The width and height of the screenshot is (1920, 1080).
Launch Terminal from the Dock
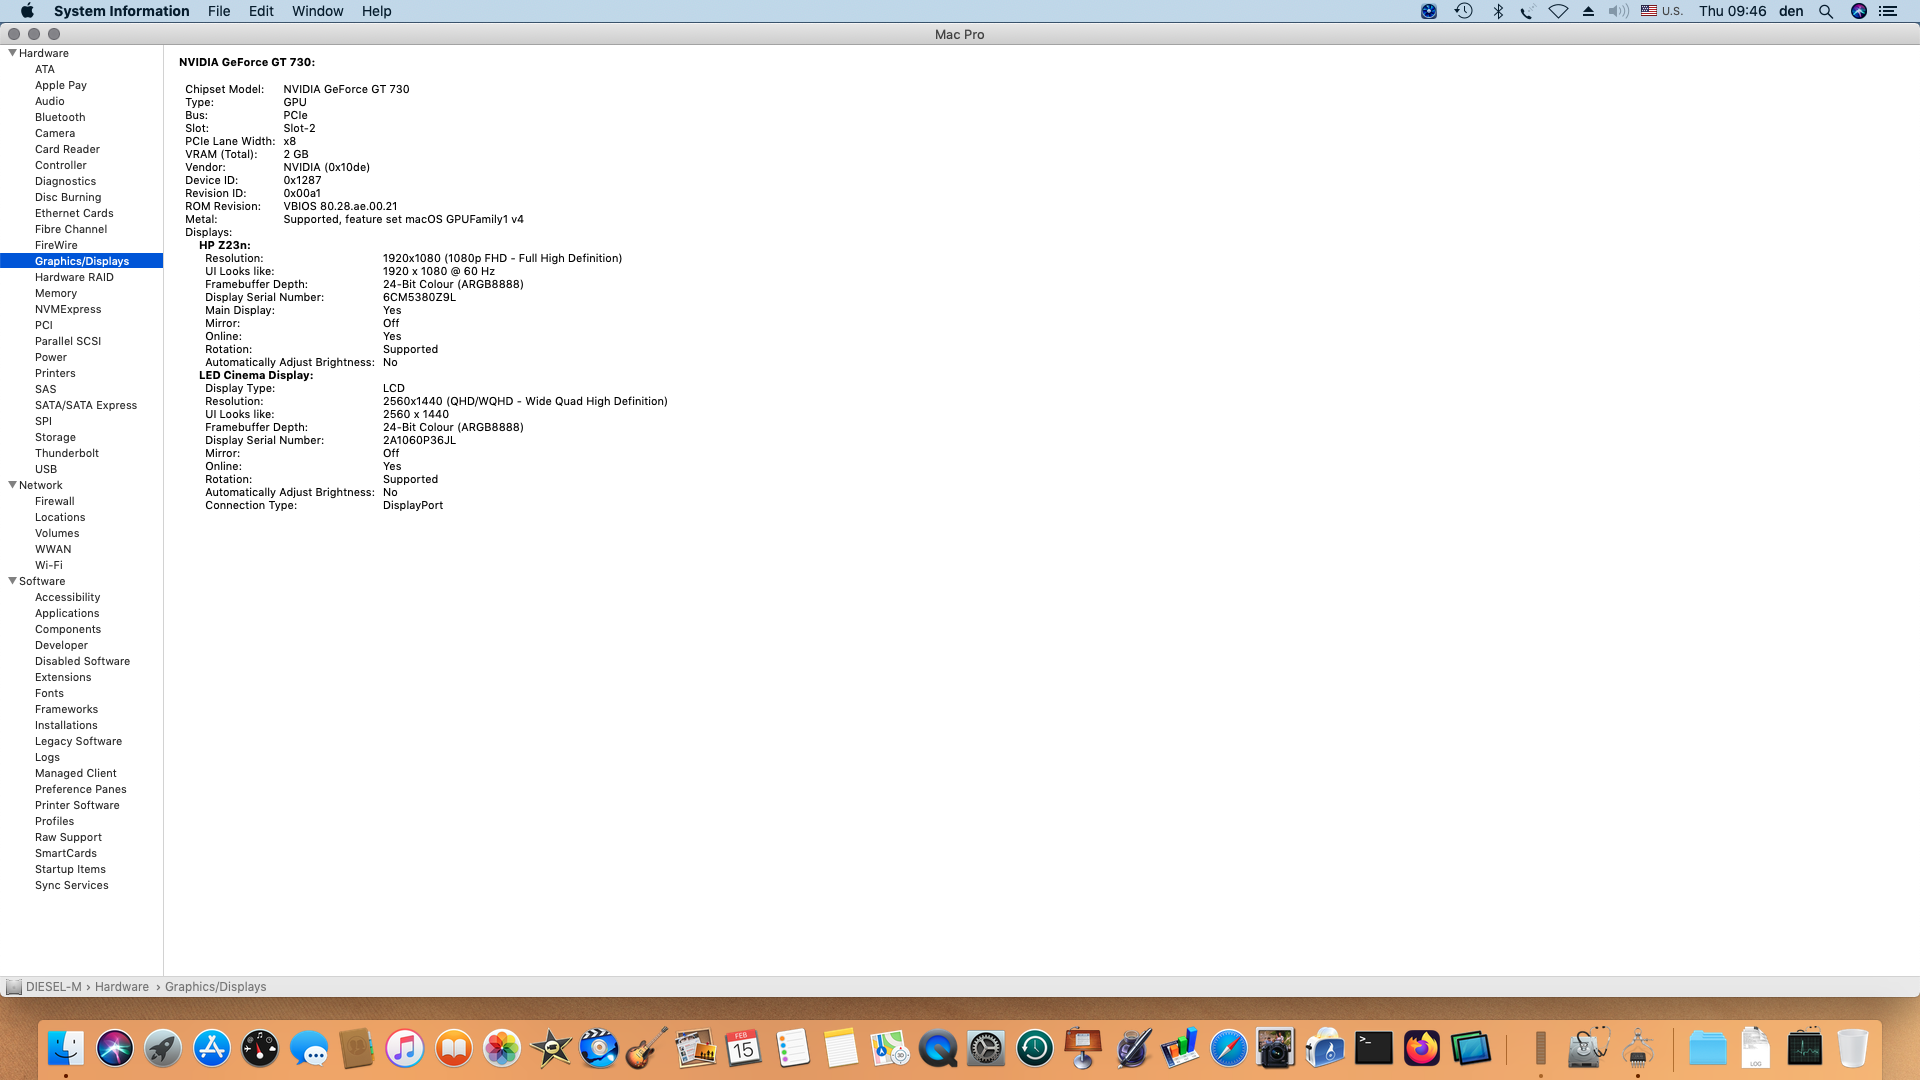click(1373, 1048)
